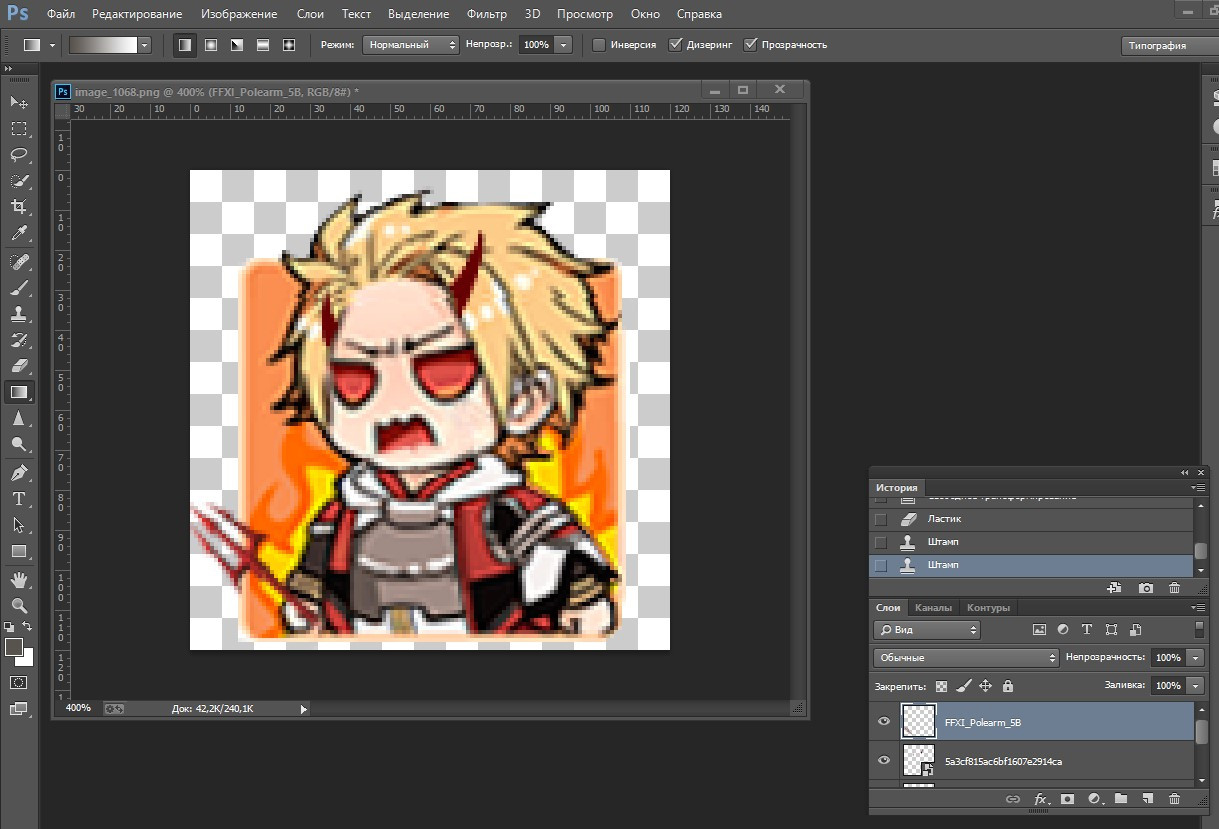Expand the layer blend mode Обычные dropdown
This screenshot has width=1219, height=829.
tap(965, 658)
